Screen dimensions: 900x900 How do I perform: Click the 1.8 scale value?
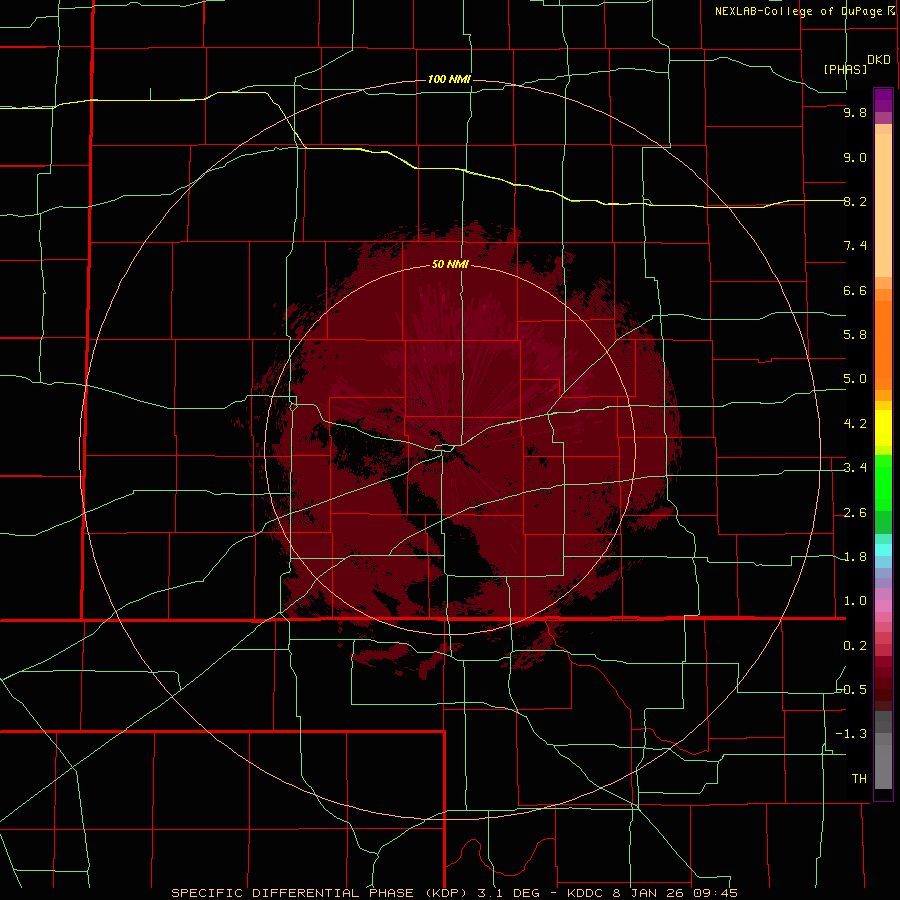click(855, 557)
